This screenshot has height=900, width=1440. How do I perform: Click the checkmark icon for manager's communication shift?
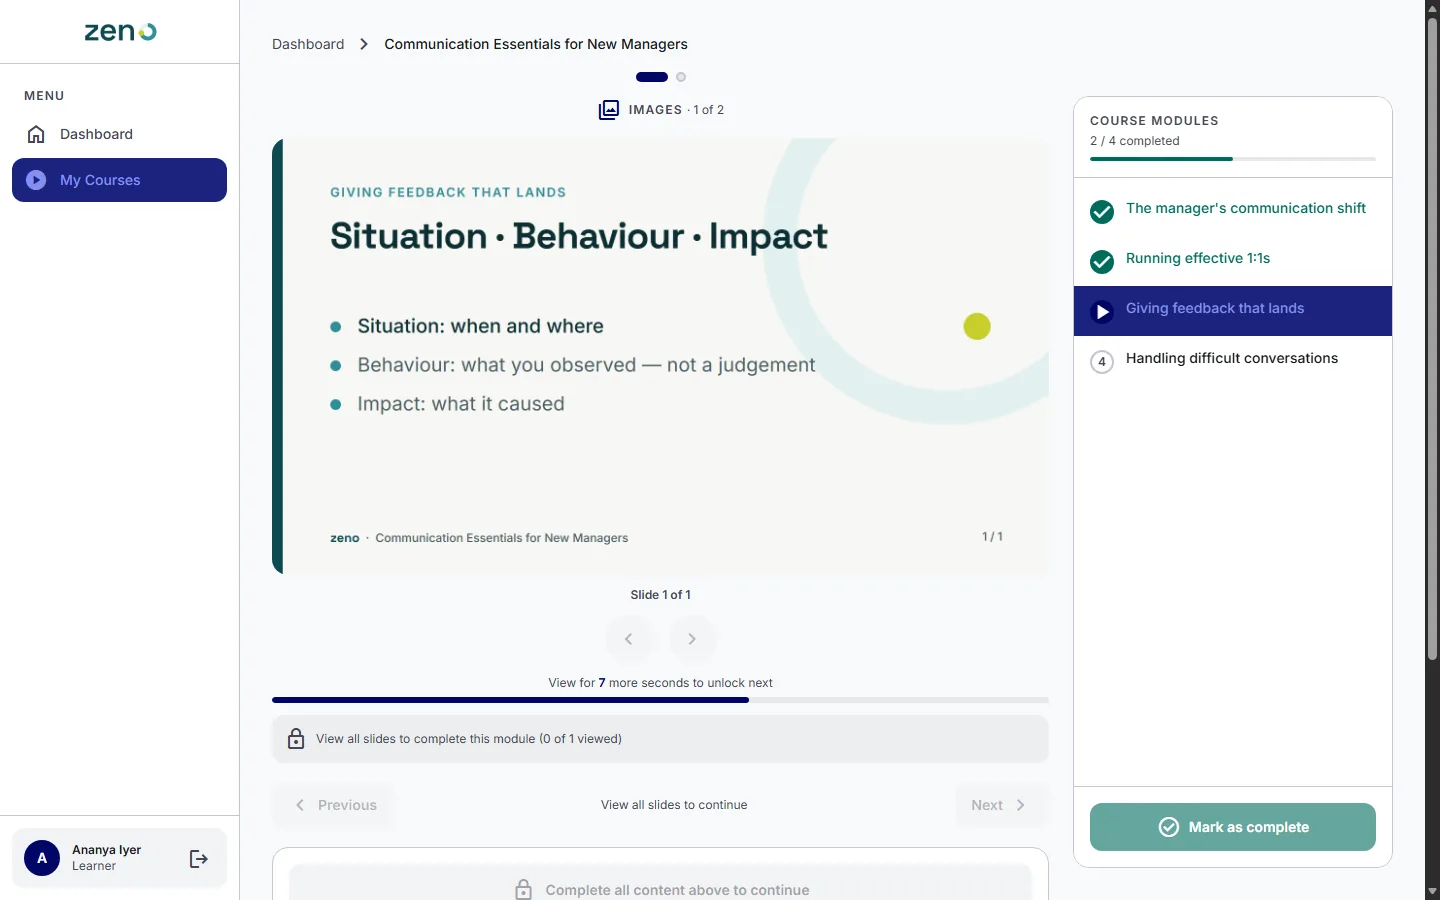(x=1102, y=212)
